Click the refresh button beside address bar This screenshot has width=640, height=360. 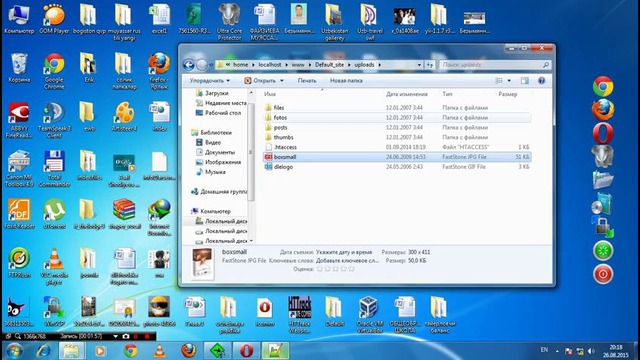coord(429,64)
